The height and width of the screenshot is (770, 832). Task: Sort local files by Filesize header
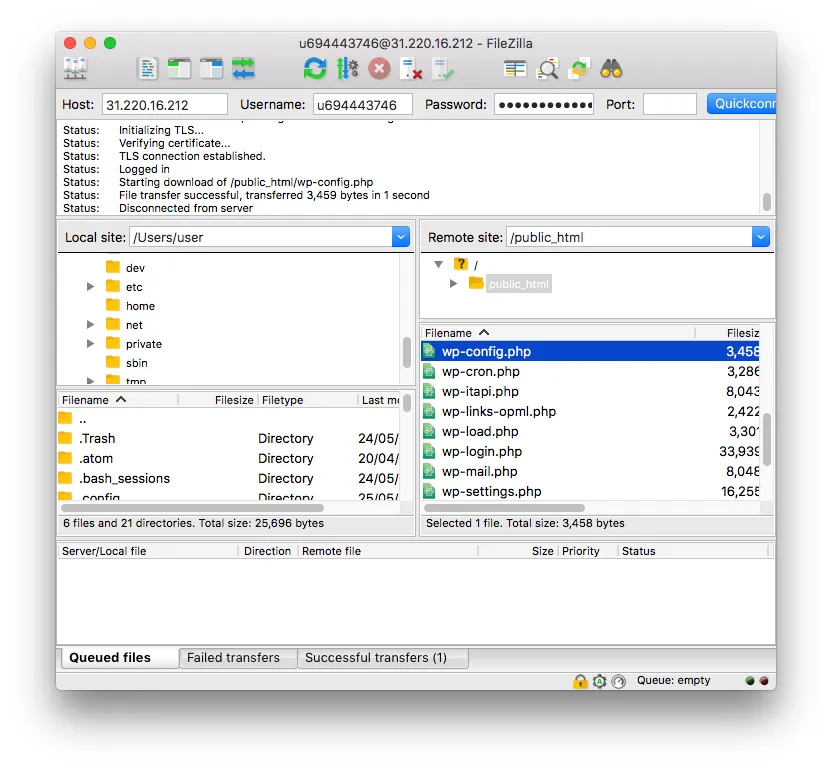218,400
